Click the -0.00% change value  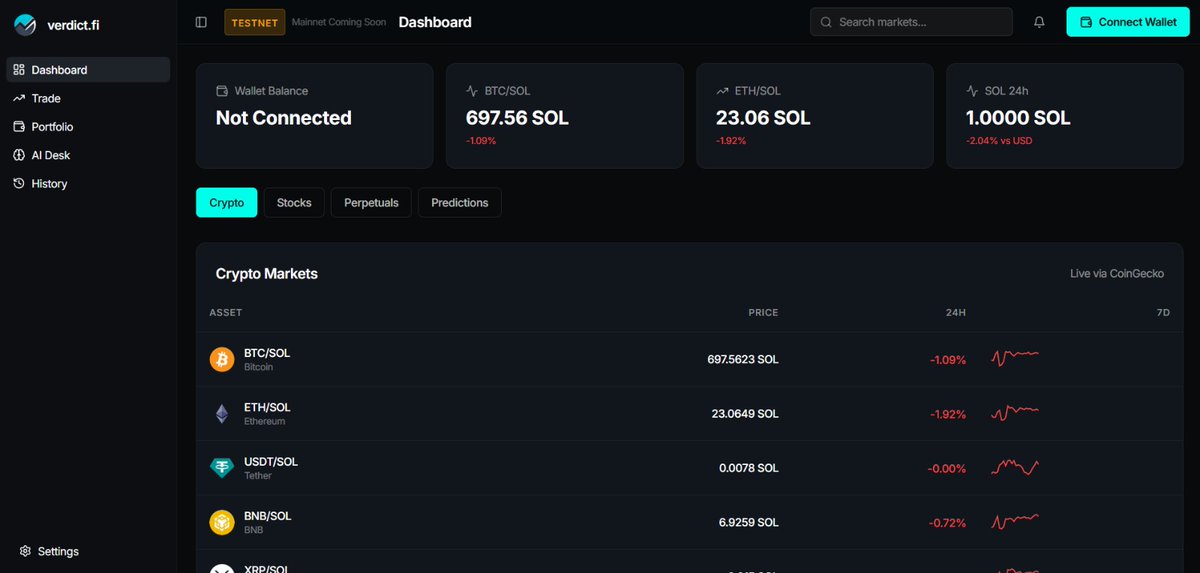(x=947, y=468)
